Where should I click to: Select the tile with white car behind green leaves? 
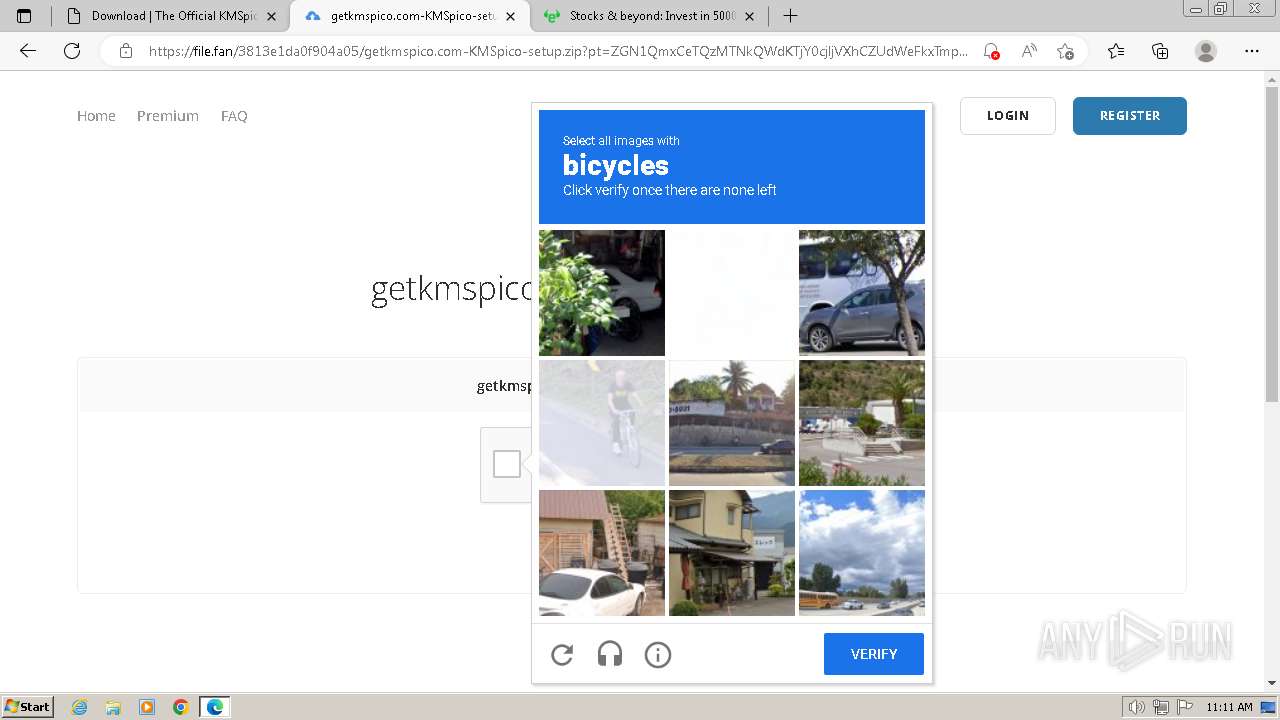click(602, 293)
